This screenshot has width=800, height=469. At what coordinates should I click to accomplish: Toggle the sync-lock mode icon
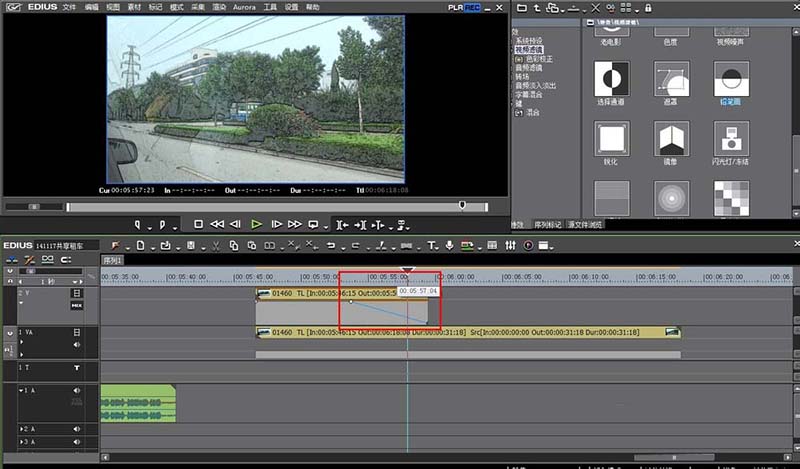click(x=47, y=260)
